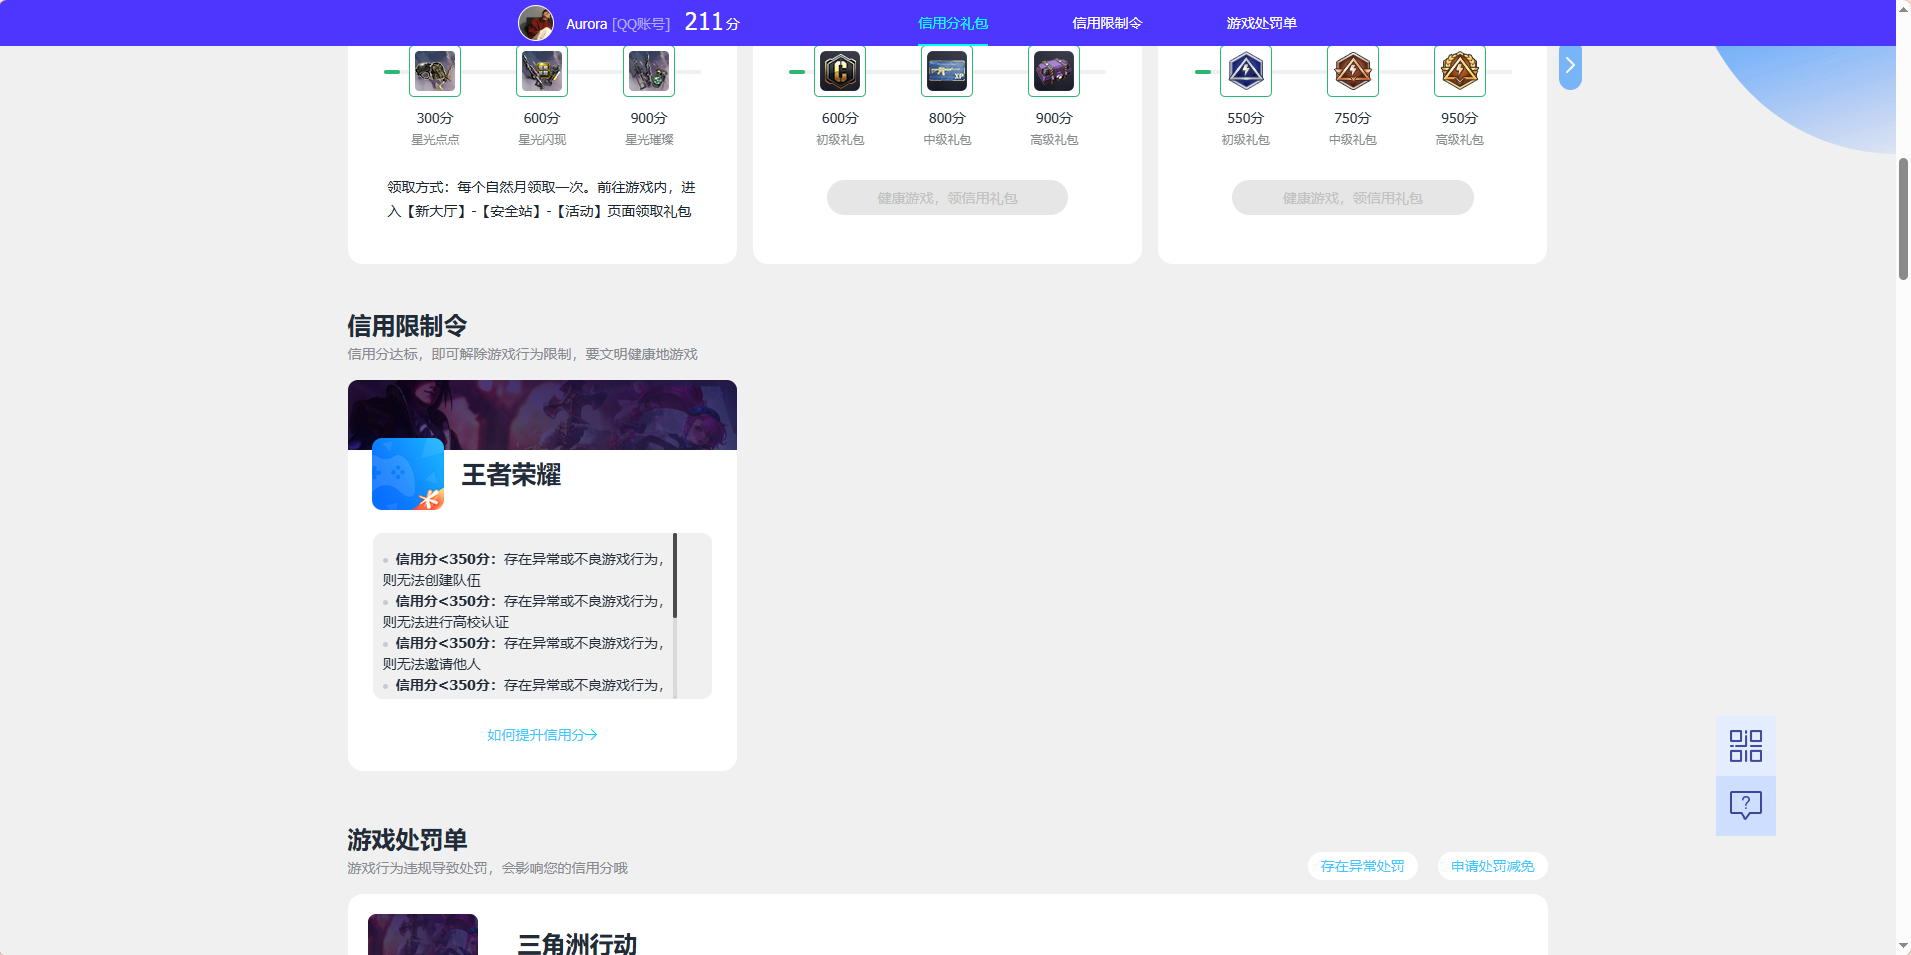Click the 800分 中级礼包 weapon icon
The width and height of the screenshot is (1911, 955).
[947, 71]
